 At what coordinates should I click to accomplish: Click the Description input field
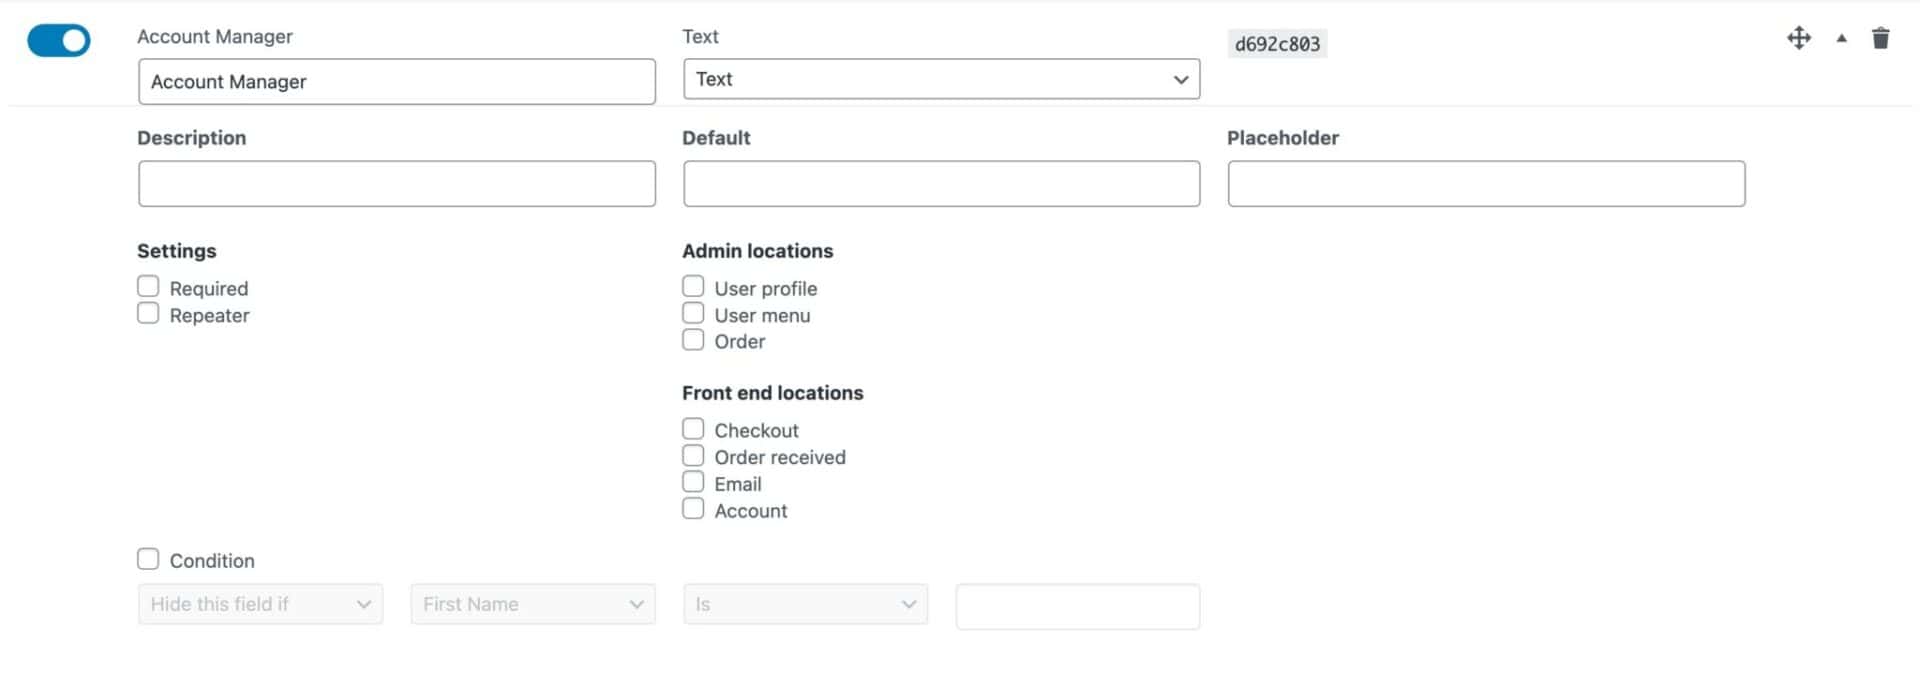click(397, 184)
